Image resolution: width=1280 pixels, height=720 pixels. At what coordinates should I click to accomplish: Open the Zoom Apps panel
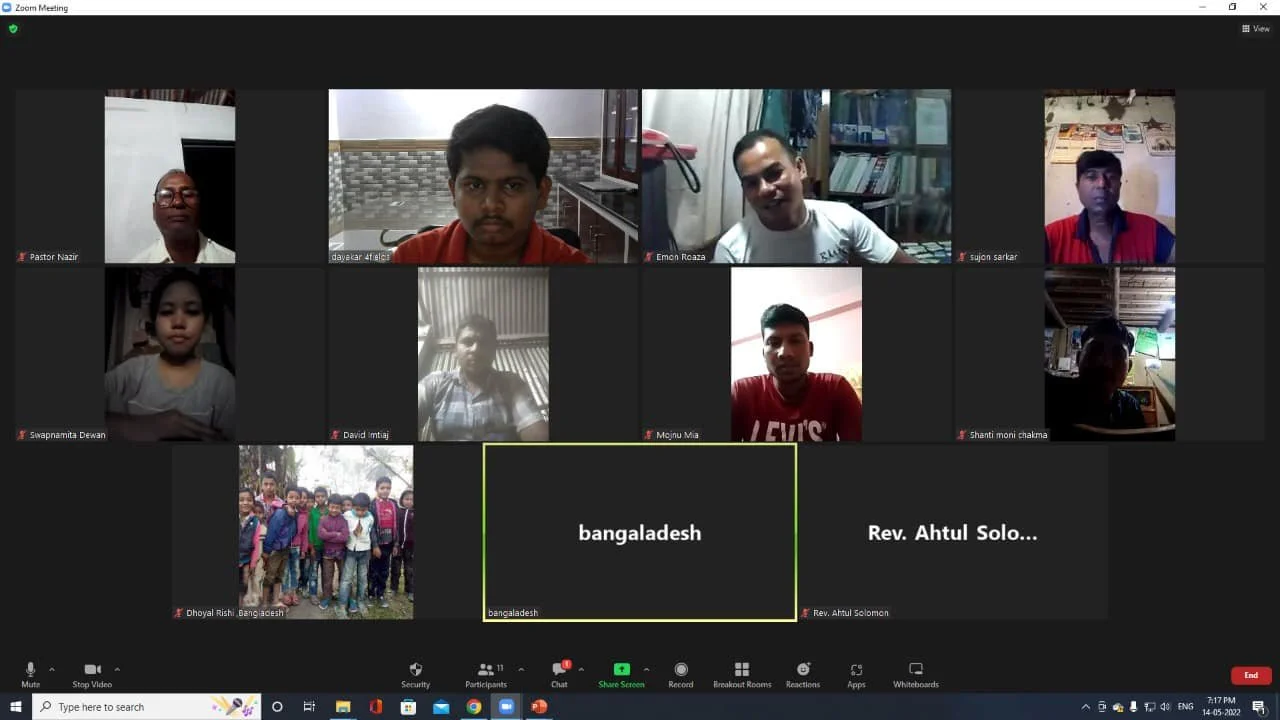coord(856,670)
